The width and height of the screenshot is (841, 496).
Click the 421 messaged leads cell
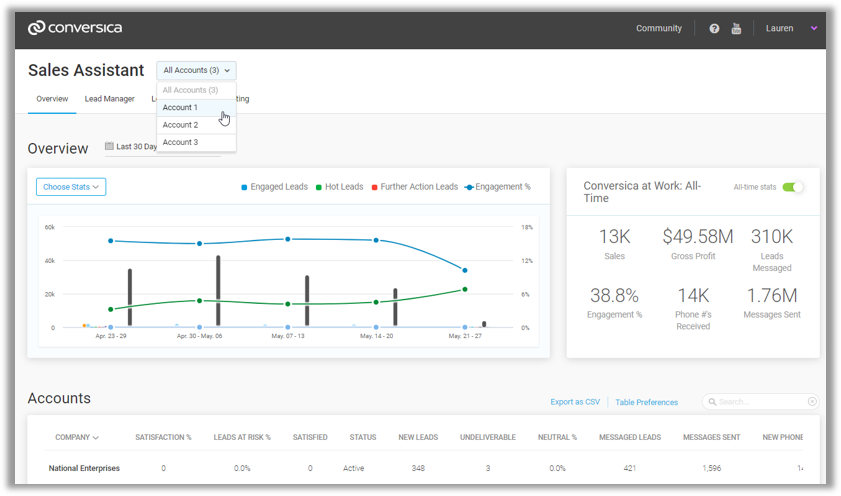(x=630, y=468)
